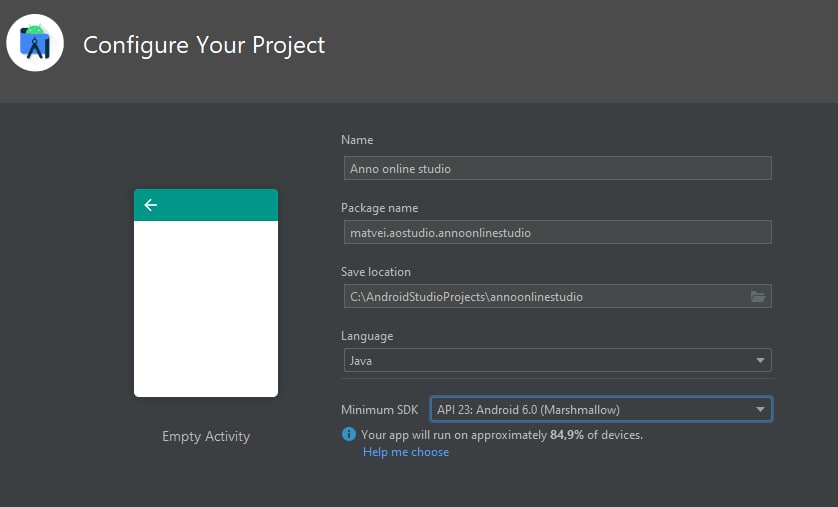The image size is (838, 507).
Task: Click the Help me choose link
Action: point(406,452)
